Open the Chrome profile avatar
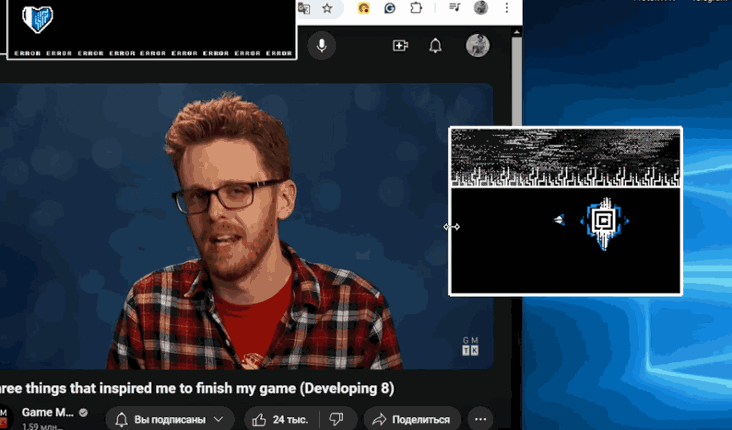This screenshot has height=430, width=732. pyautogui.click(x=480, y=7)
